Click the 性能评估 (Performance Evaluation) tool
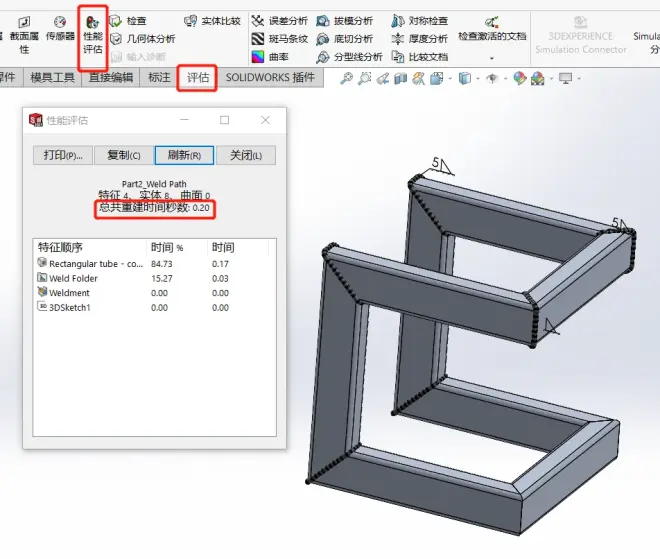Screen dimensions: 660x559 [92, 33]
